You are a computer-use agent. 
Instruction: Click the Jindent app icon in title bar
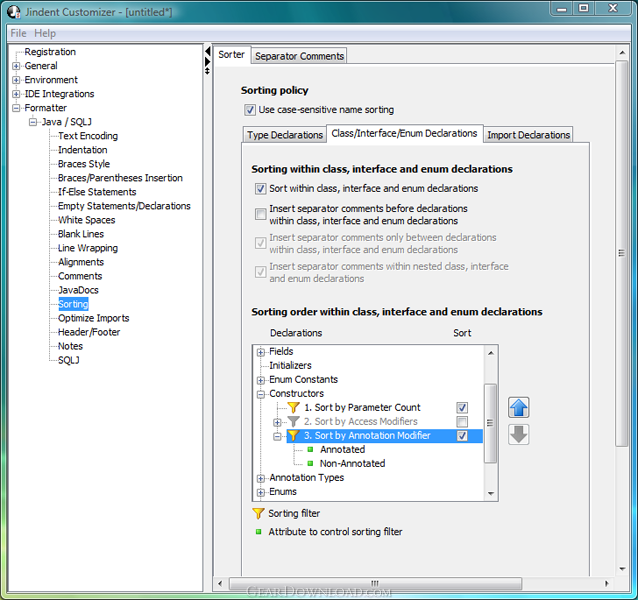(14, 12)
